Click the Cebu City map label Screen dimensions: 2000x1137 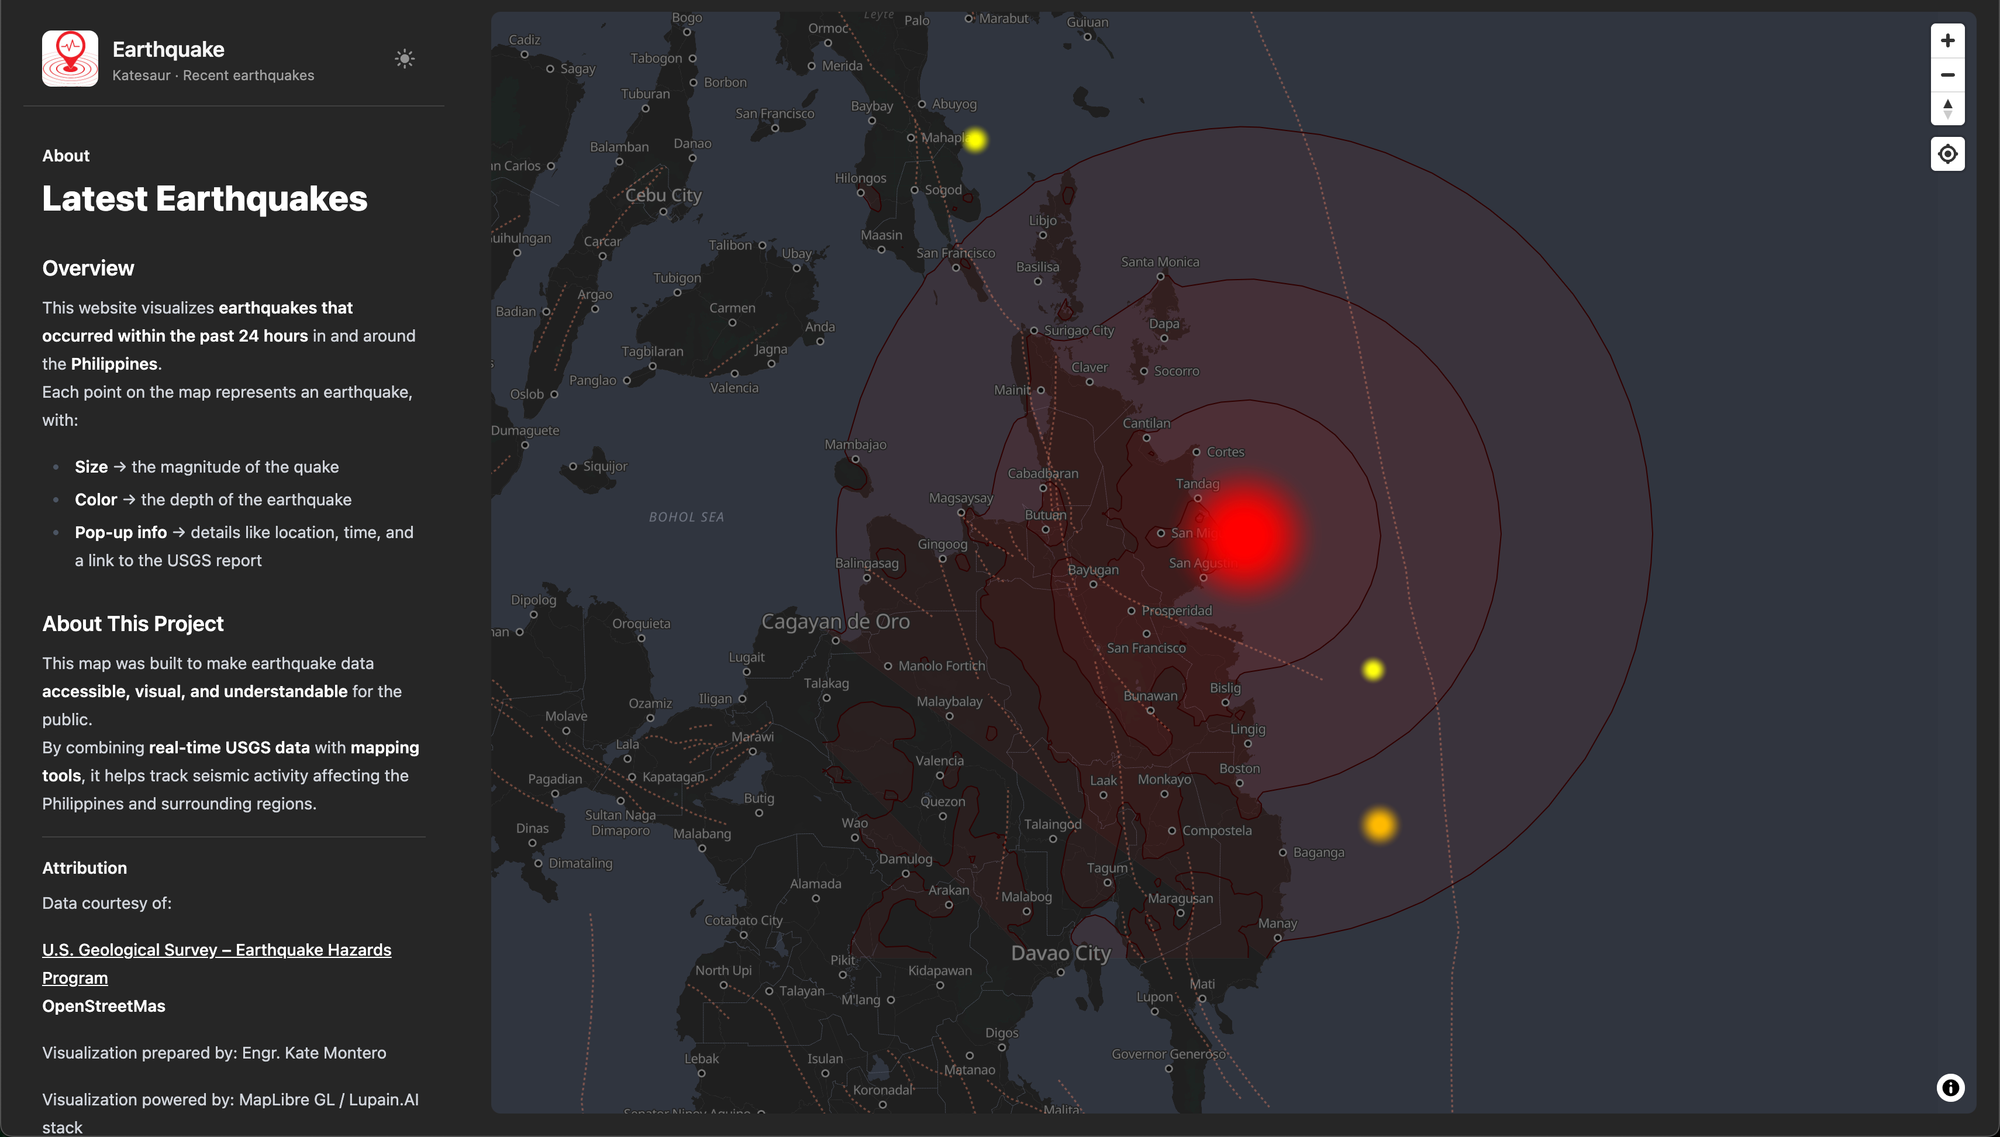[x=663, y=195]
